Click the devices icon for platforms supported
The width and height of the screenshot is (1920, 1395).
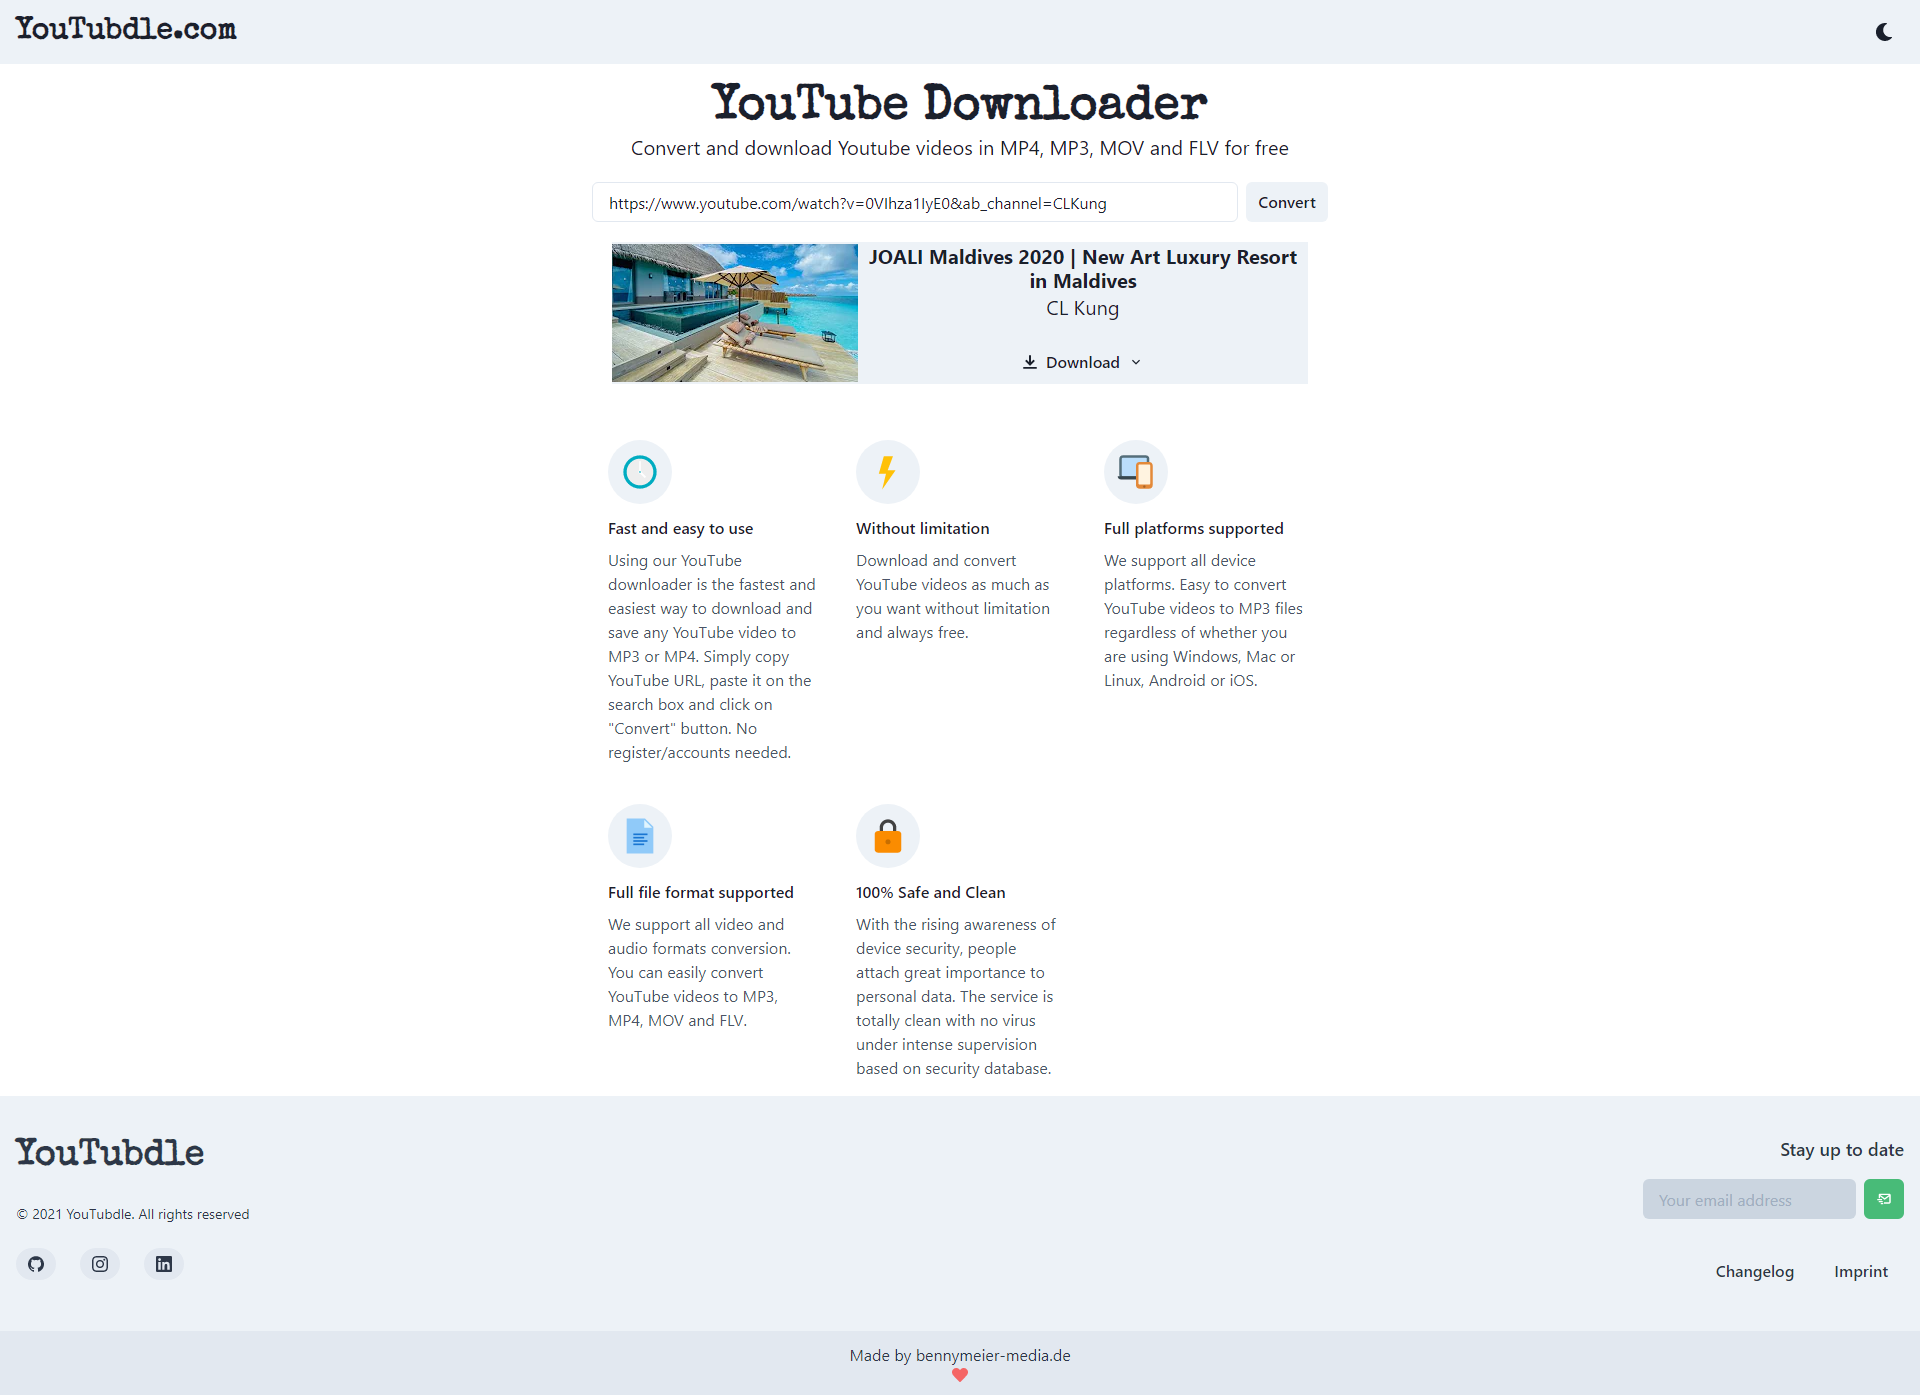click(1135, 472)
